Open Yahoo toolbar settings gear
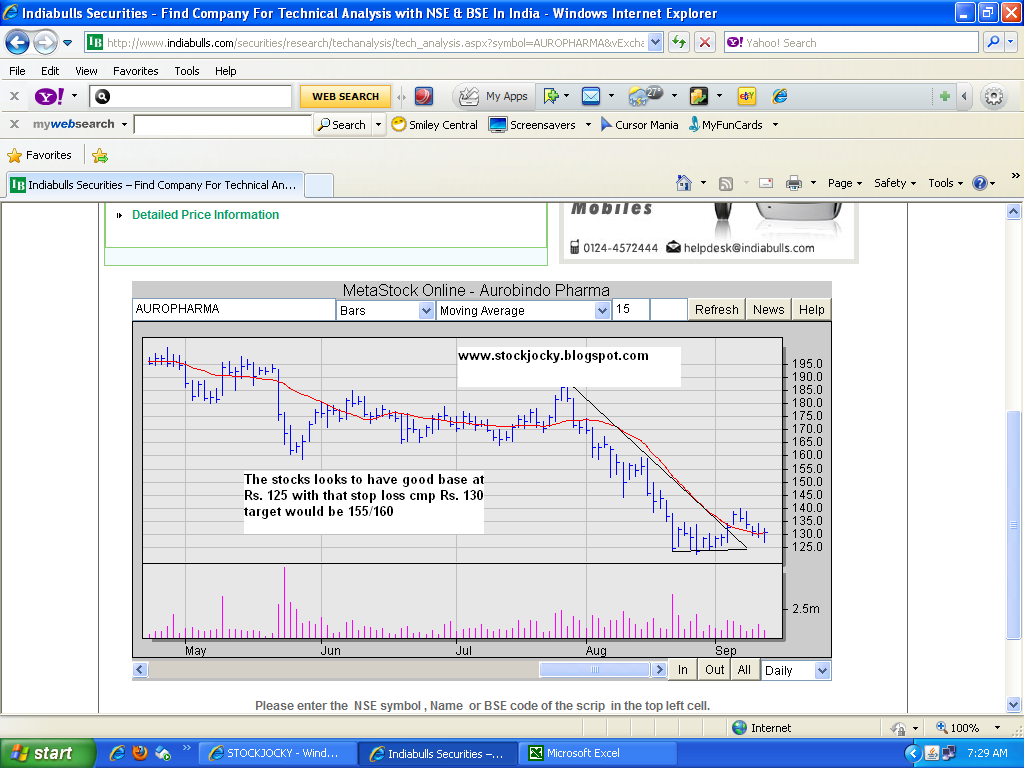Image resolution: width=1024 pixels, height=768 pixels. [993, 97]
